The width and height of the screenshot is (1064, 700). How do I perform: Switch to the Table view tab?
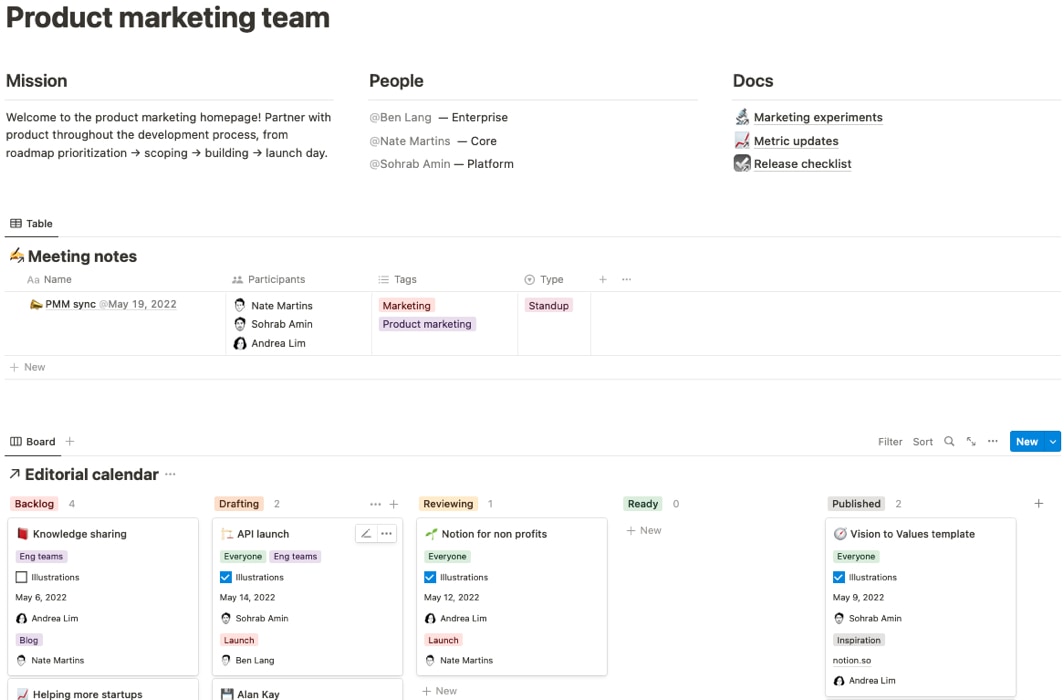31,223
